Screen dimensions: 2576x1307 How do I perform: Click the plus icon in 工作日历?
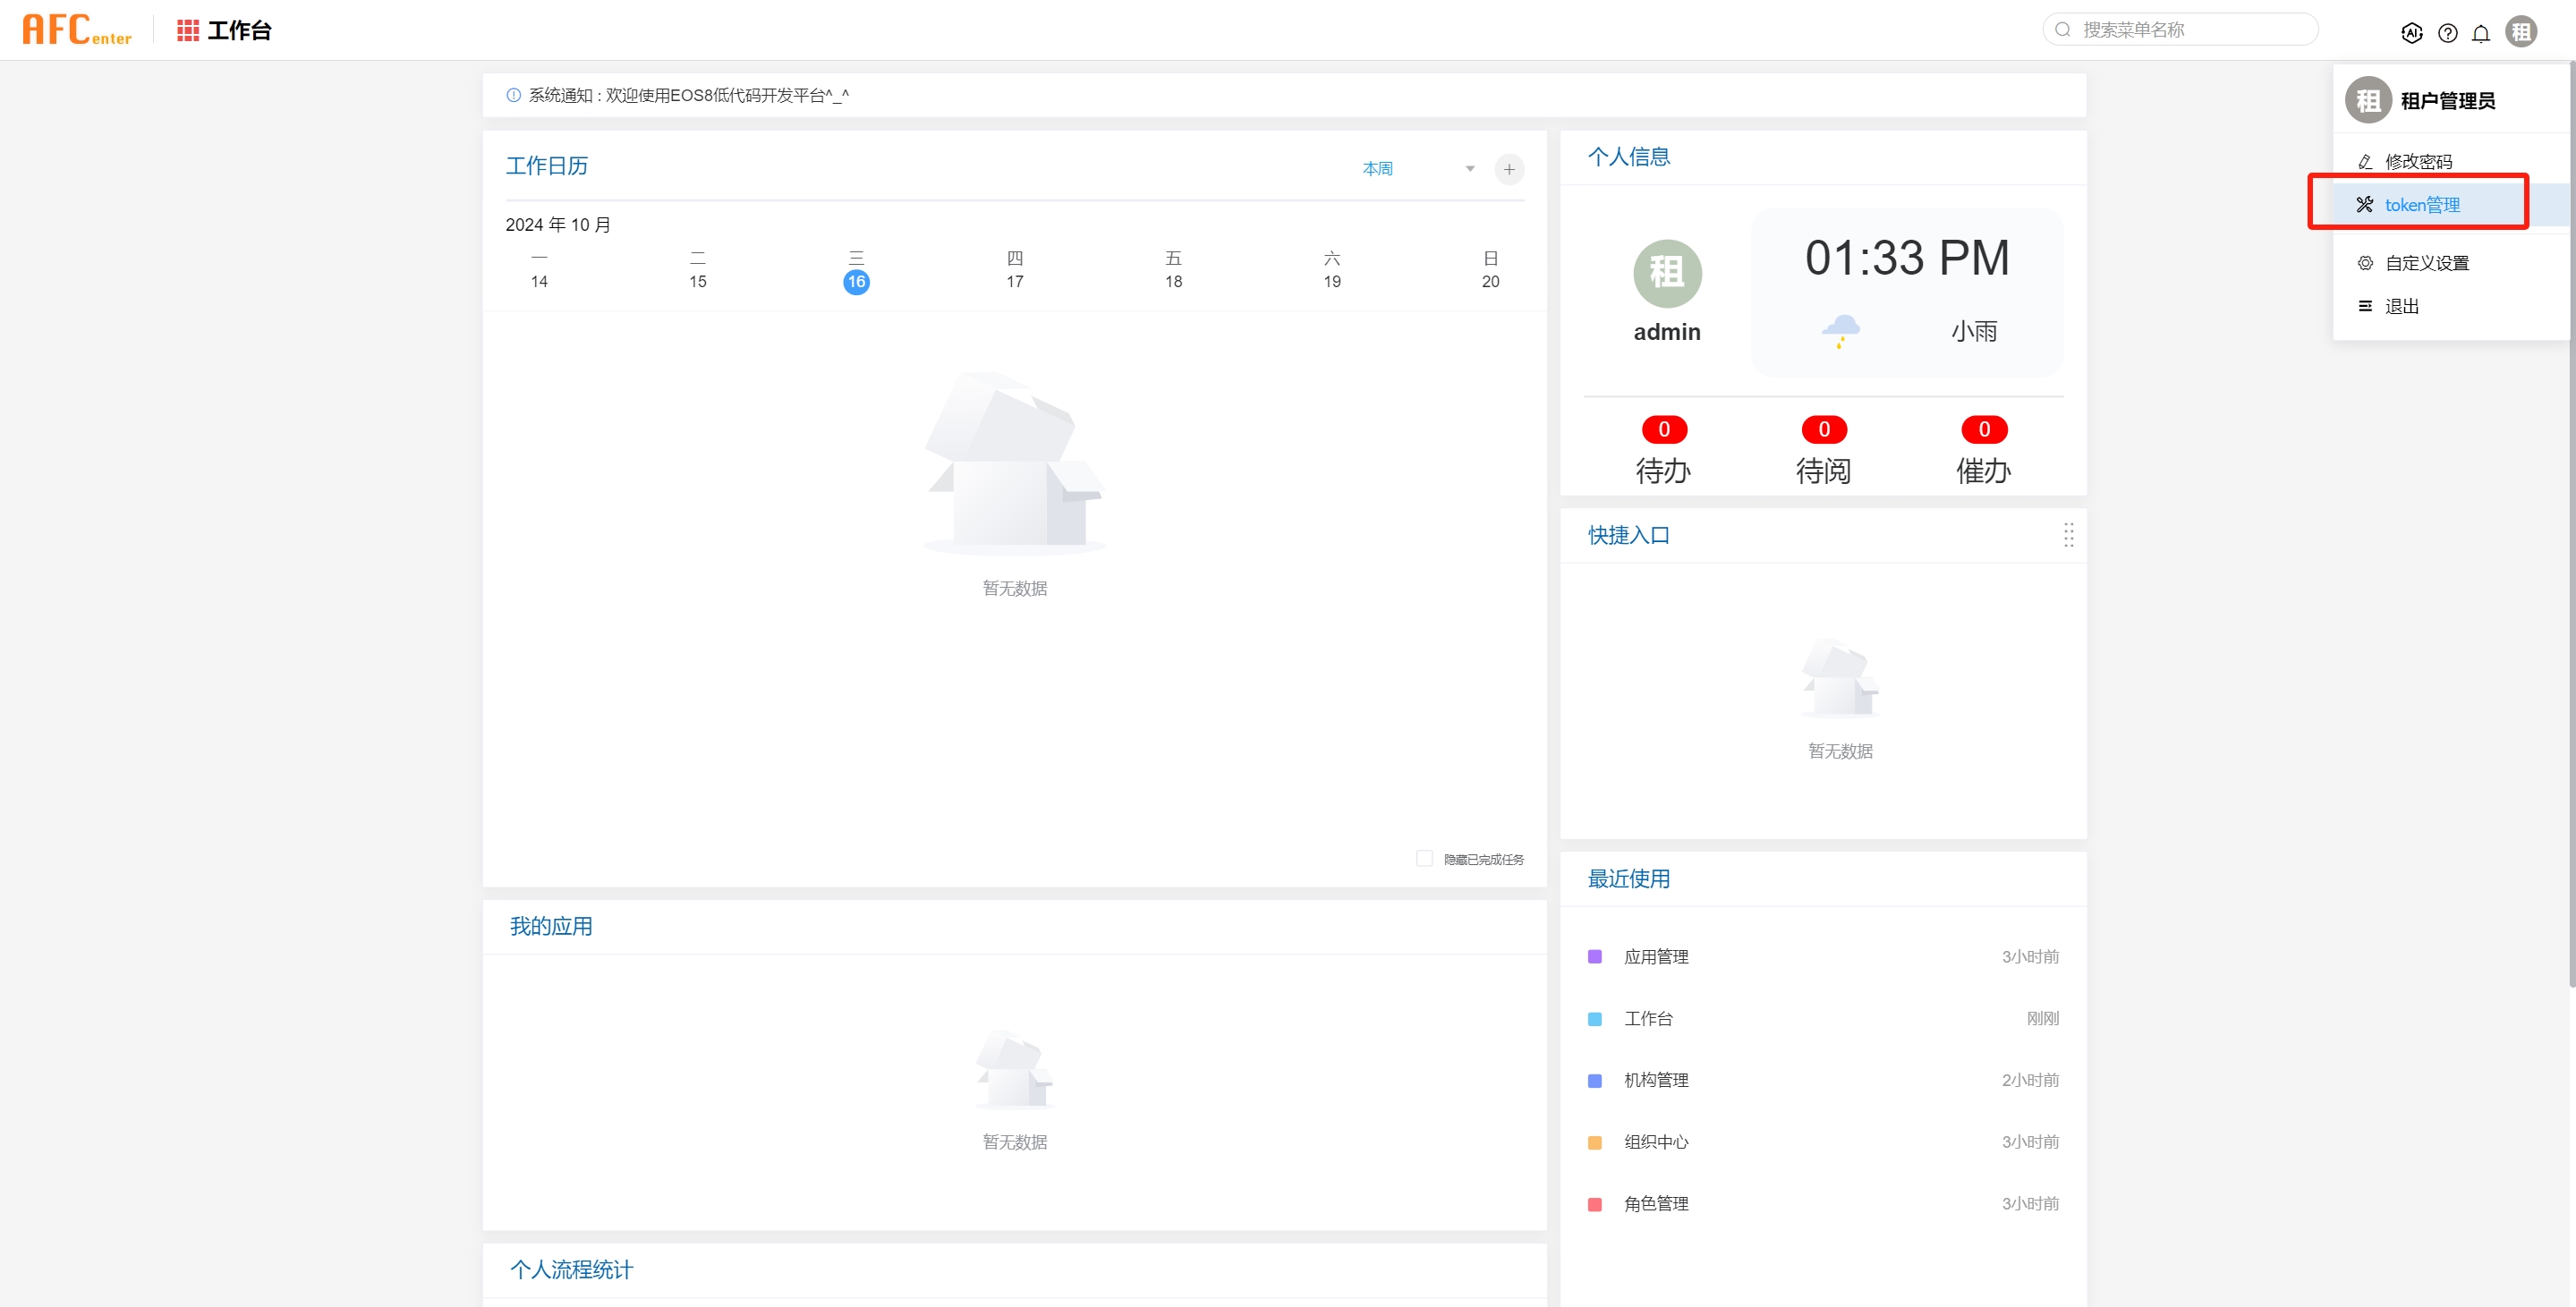pyautogui.click(x=1508, y=169)
